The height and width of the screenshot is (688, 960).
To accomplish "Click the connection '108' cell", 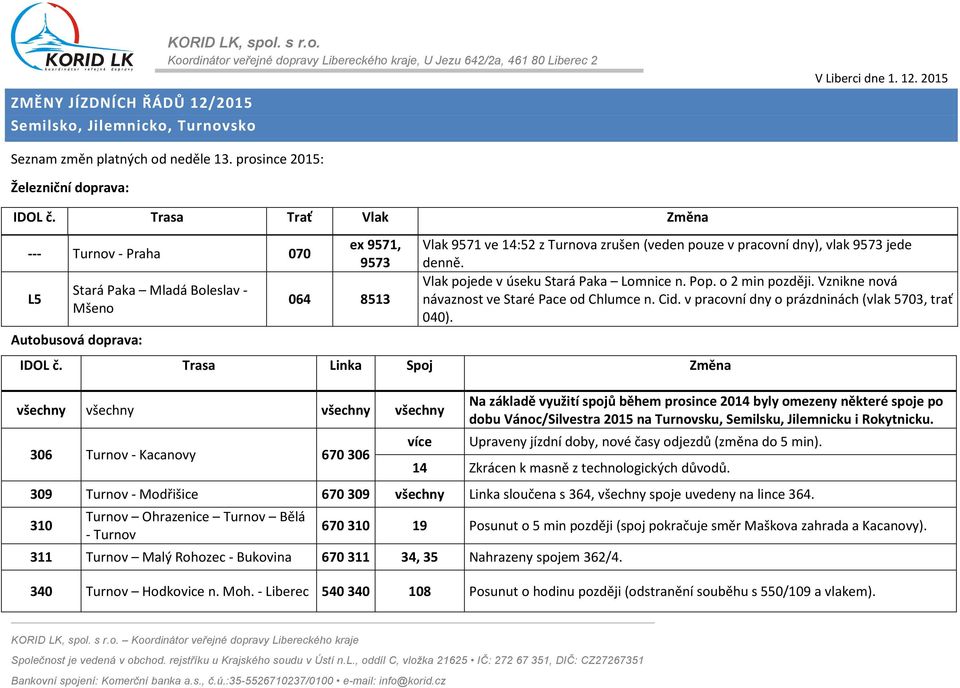I will point(419,592).
